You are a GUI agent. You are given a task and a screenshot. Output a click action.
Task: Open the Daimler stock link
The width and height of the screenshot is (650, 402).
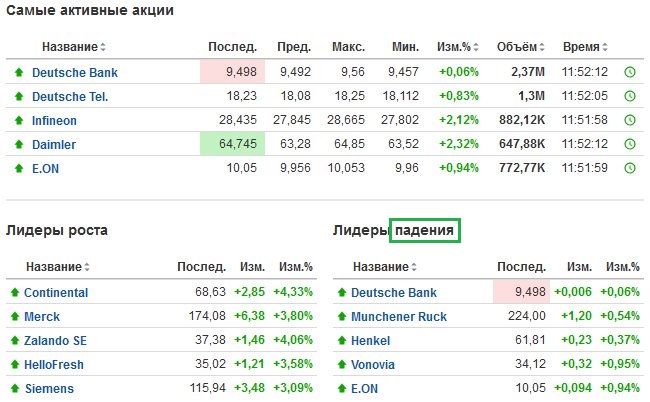click(54, 145)
